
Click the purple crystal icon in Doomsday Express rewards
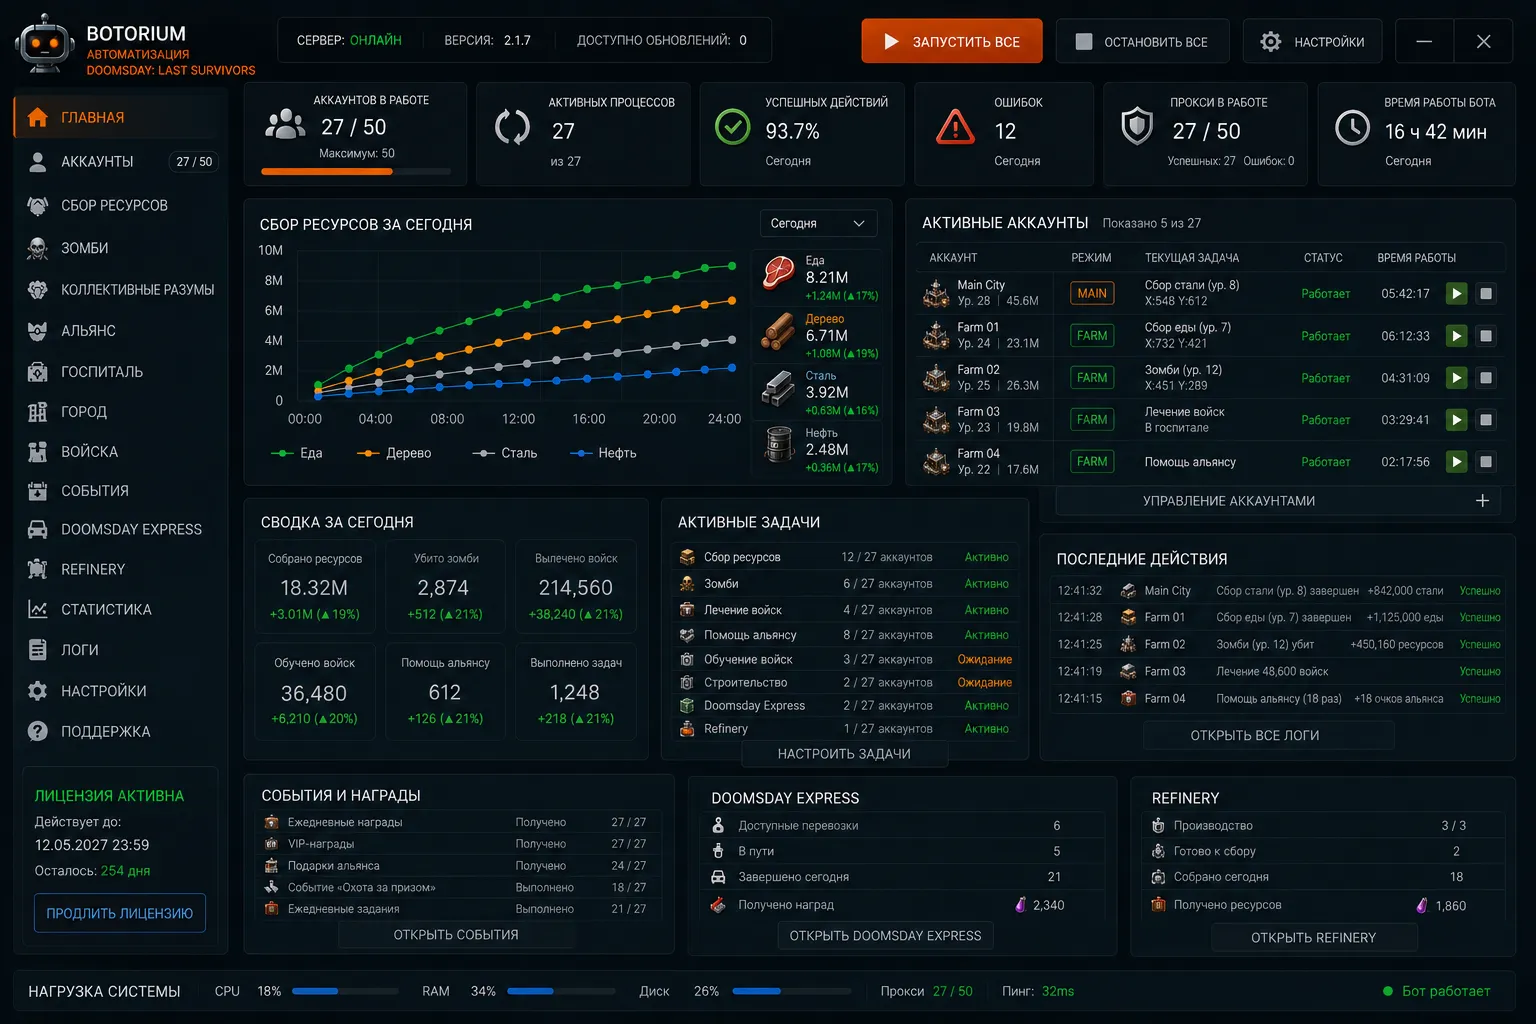pos(1021,904)
